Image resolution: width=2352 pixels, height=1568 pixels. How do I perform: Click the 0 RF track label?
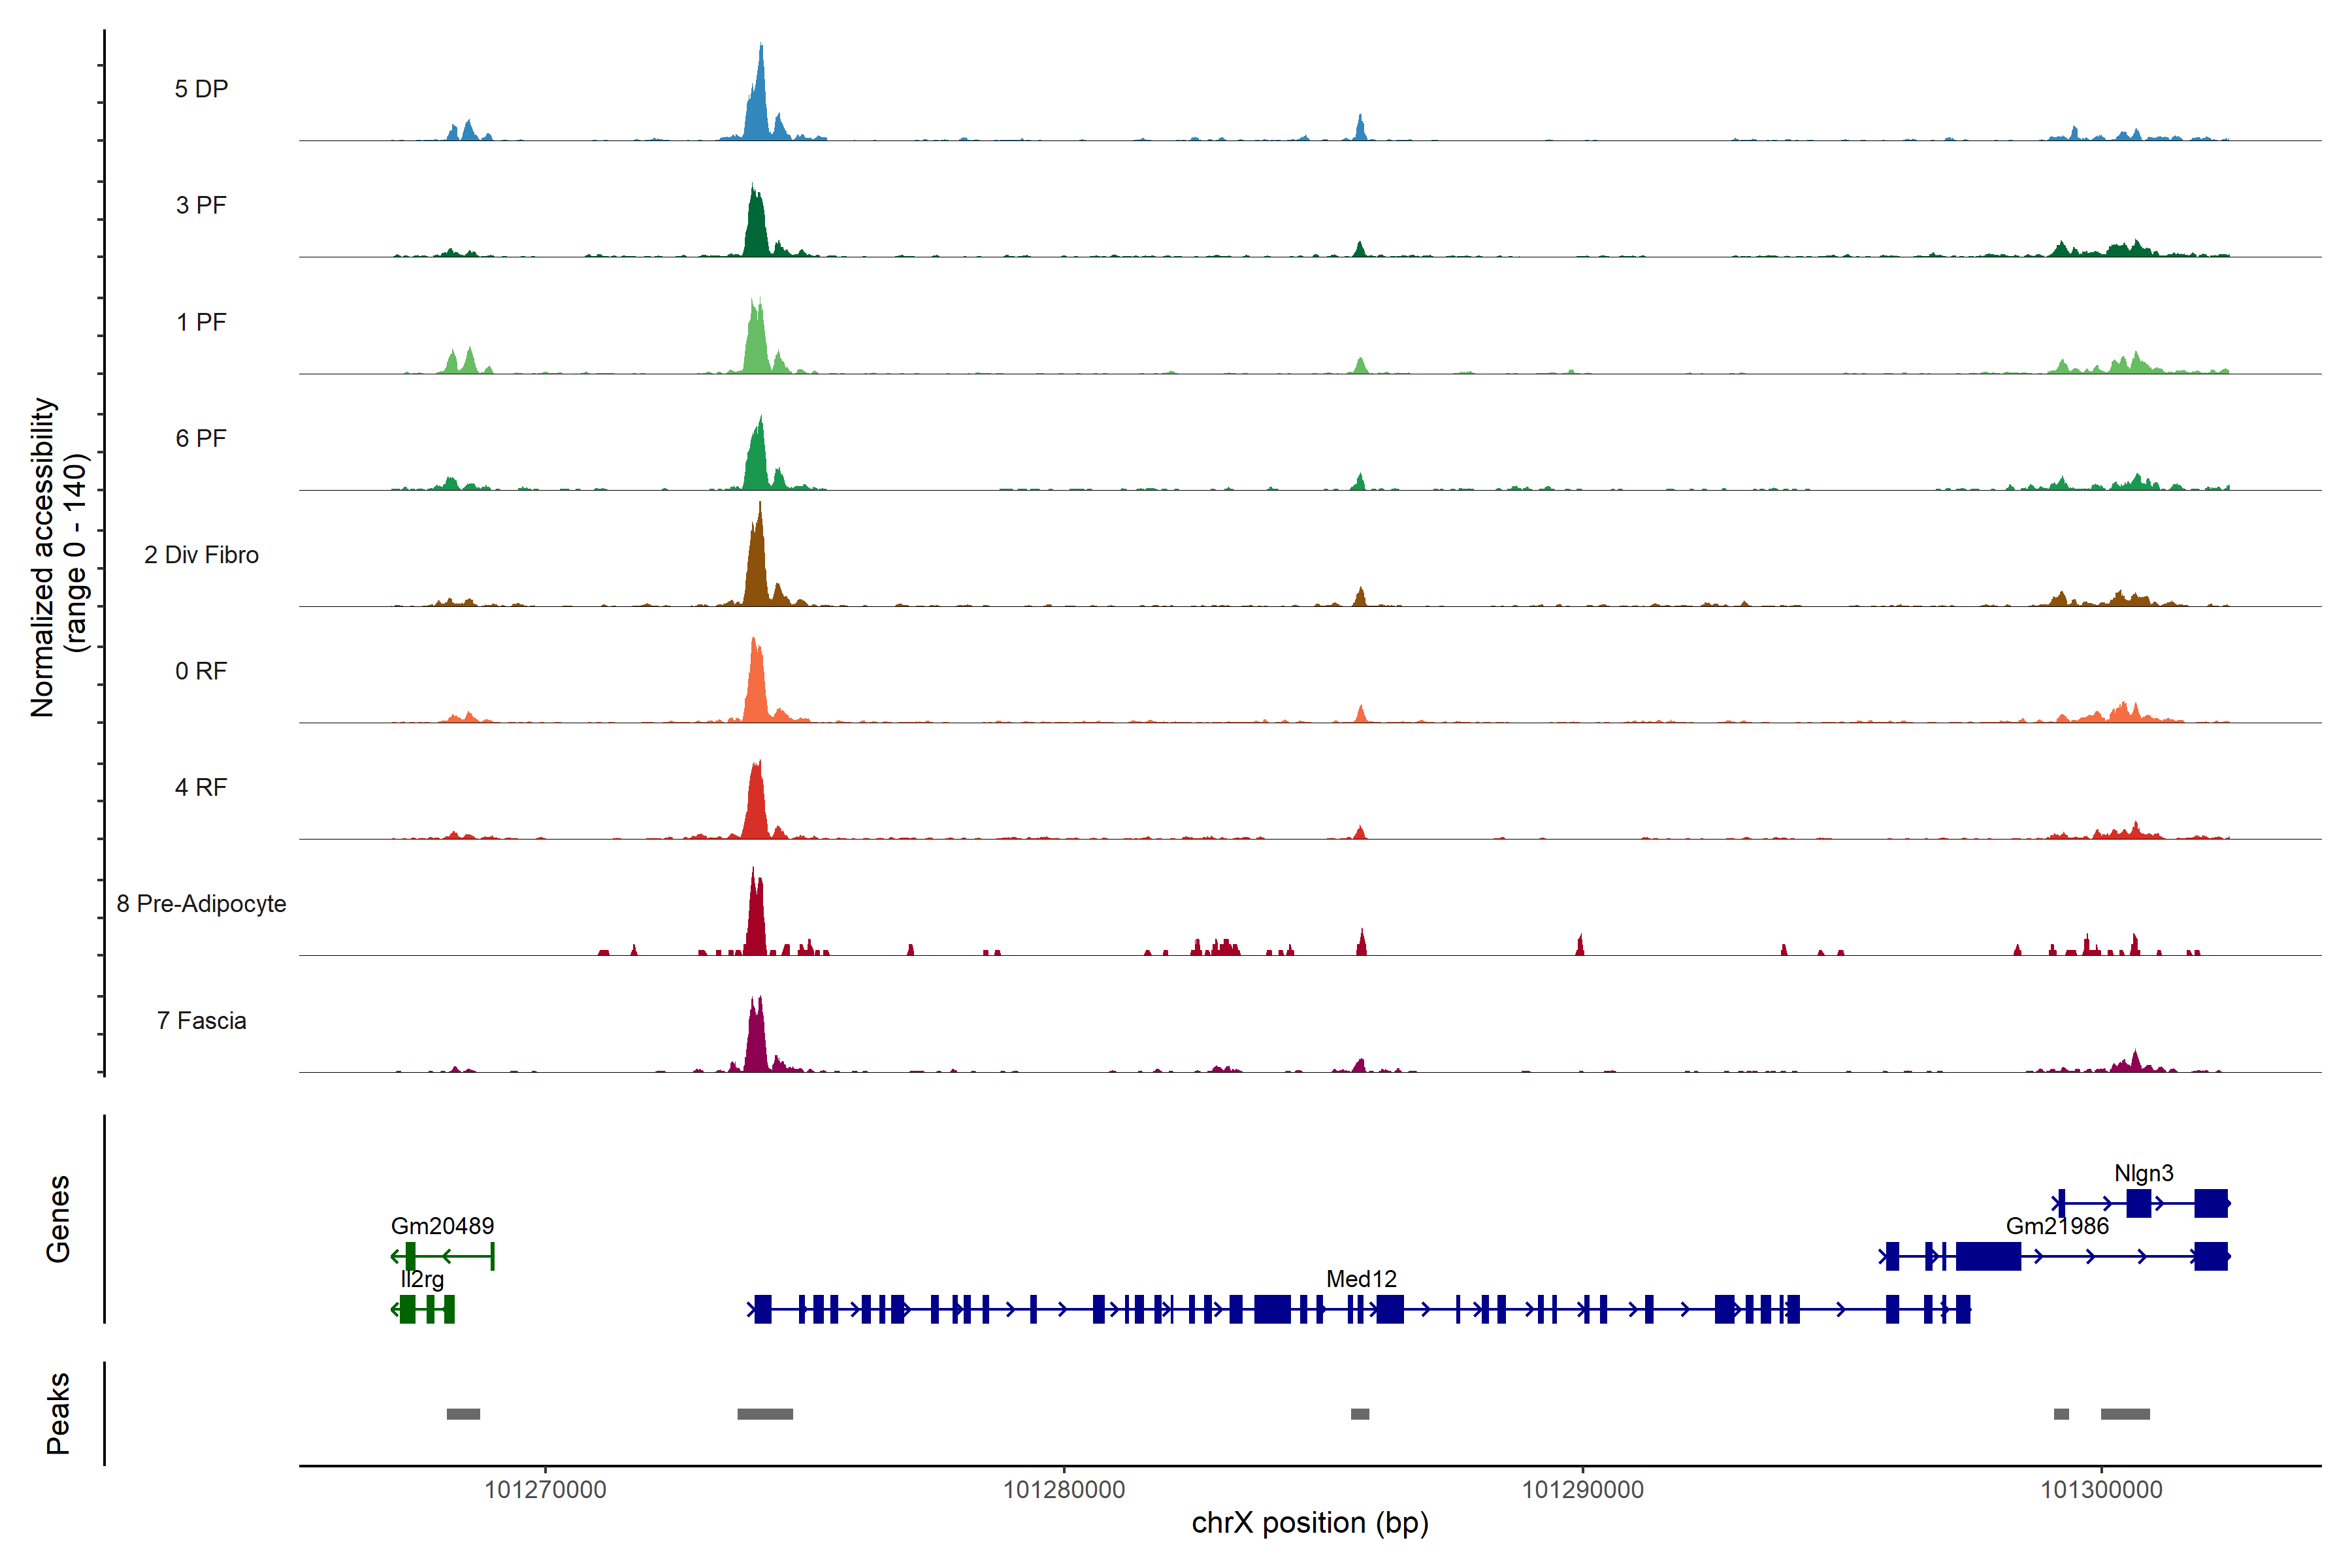point(201,671)
